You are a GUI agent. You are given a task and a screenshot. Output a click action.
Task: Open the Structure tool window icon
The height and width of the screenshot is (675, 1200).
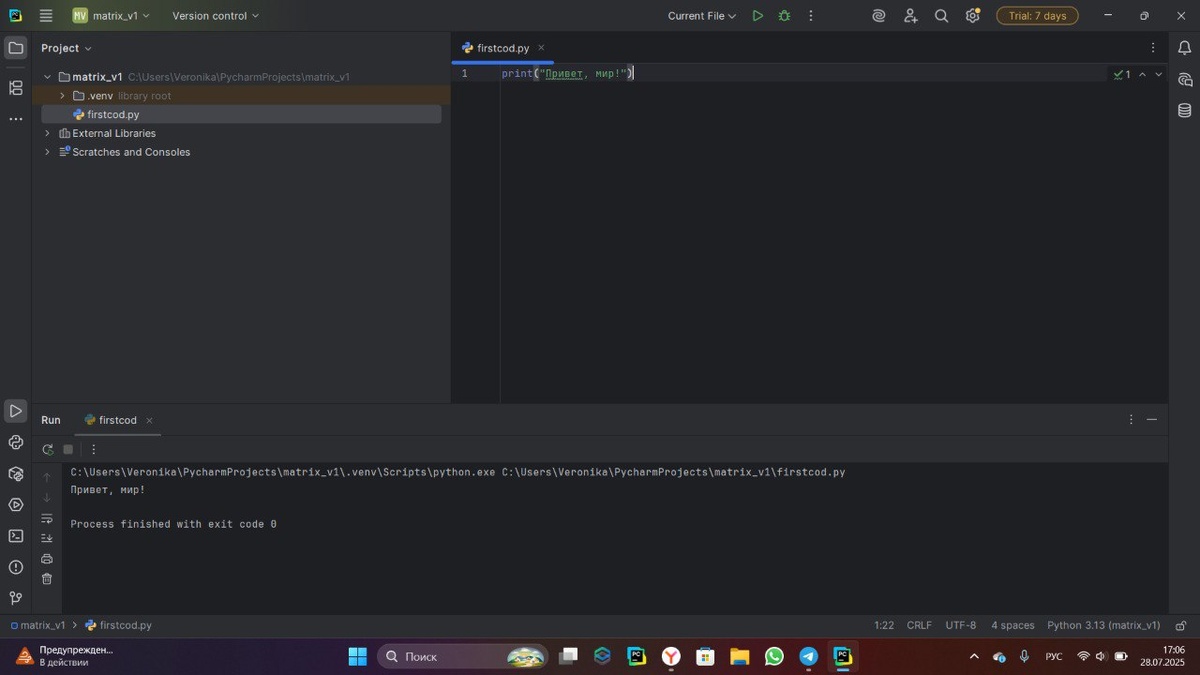[x=16, y=88]
